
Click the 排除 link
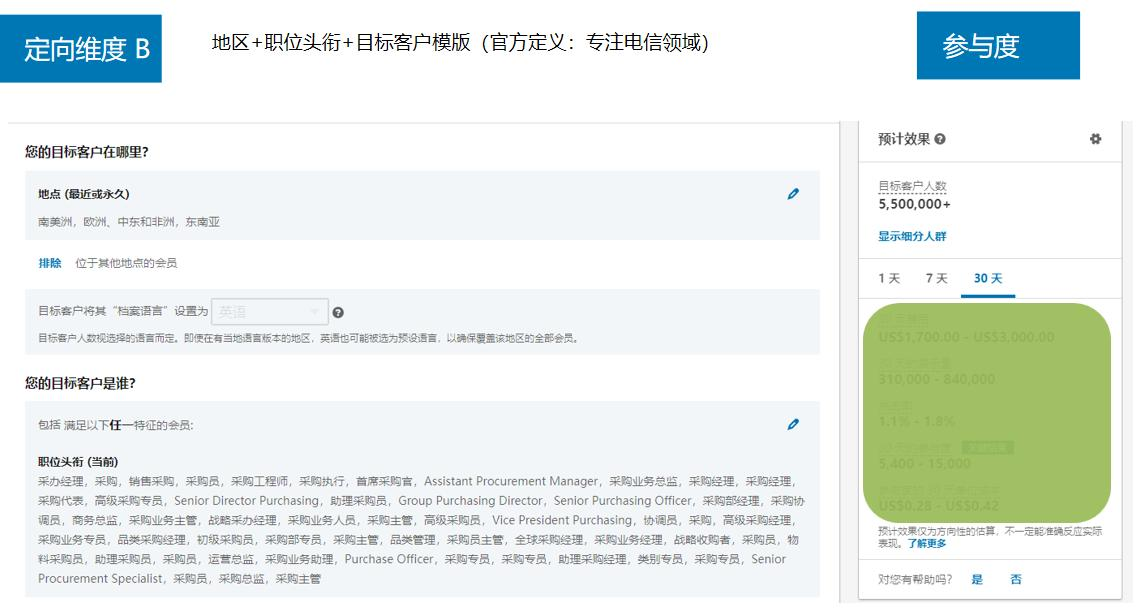(x=50, y=263)
